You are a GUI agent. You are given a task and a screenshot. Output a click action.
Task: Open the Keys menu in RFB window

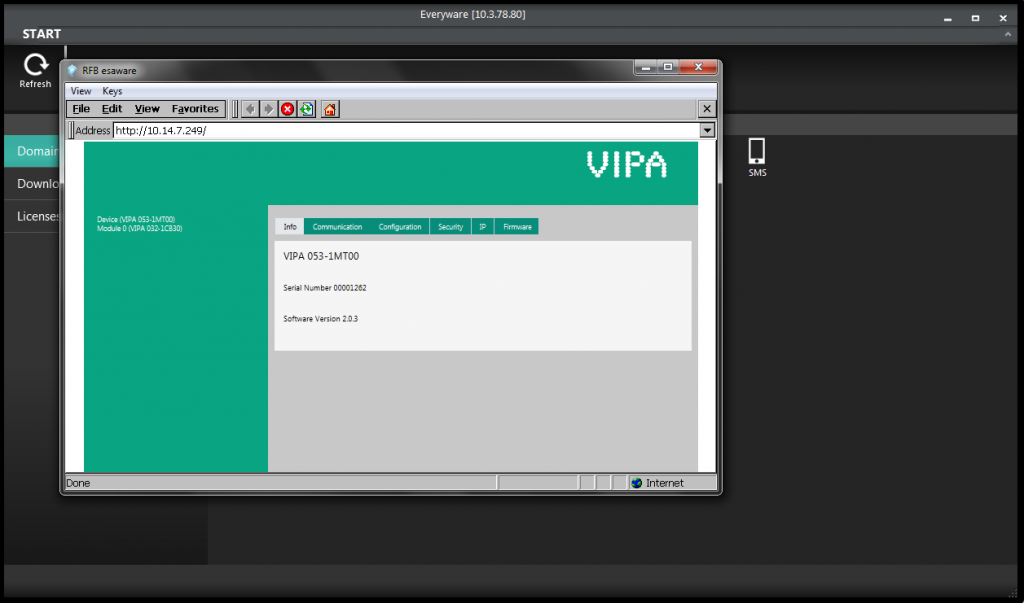tap(112, 91)
